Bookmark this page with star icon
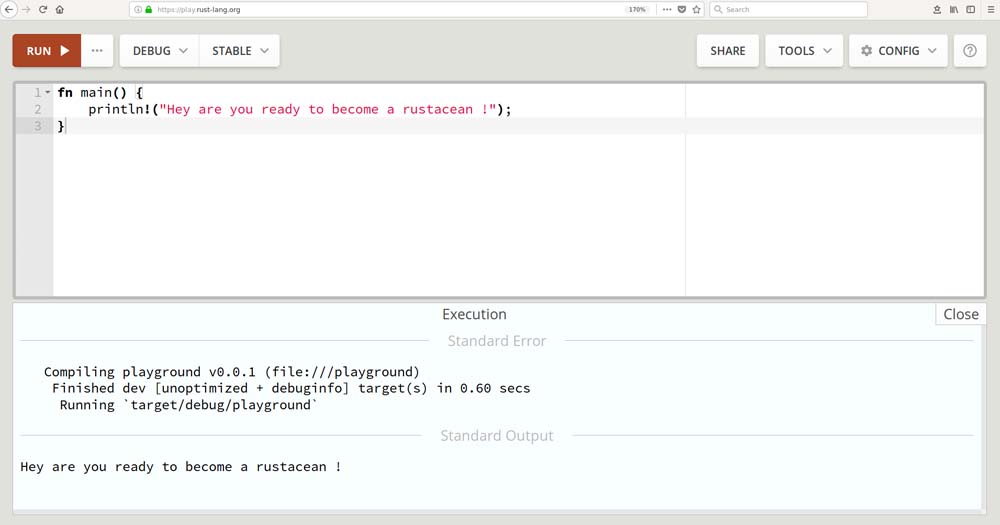 [x=696, y=10]
